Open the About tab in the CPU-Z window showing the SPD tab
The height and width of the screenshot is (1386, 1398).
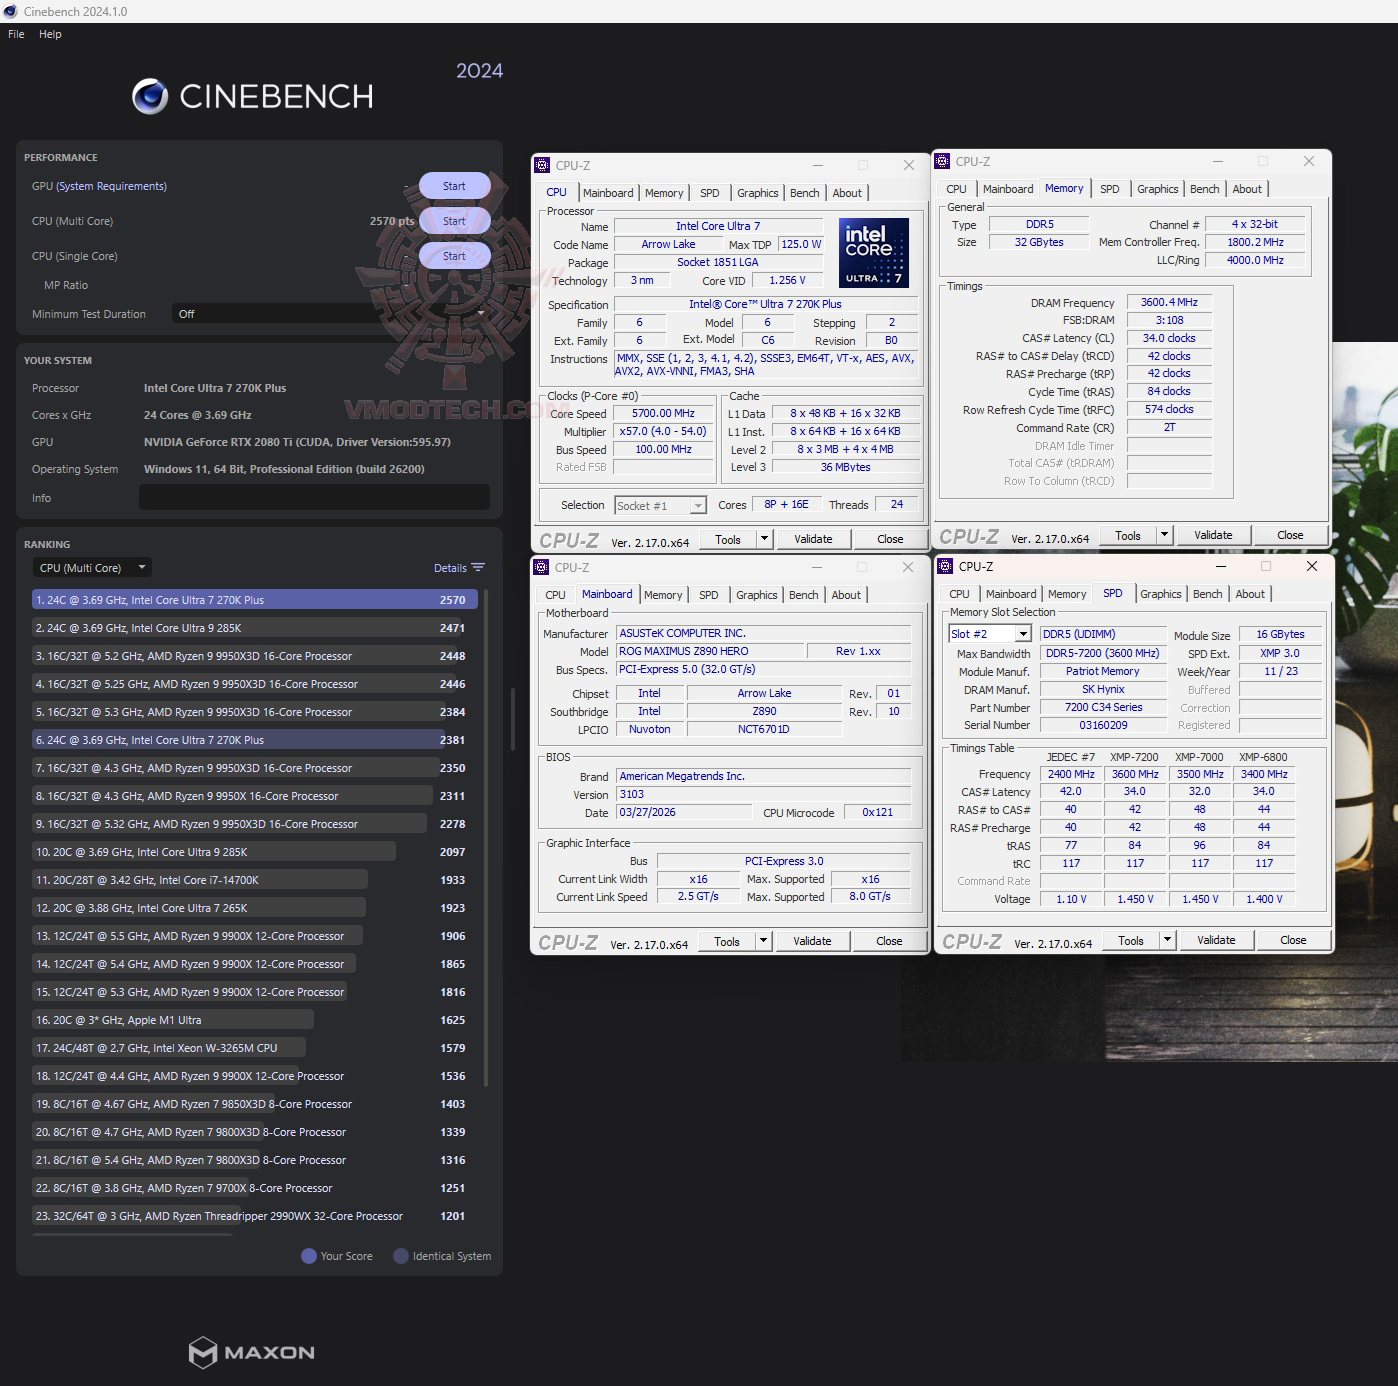pos(1250,594)
